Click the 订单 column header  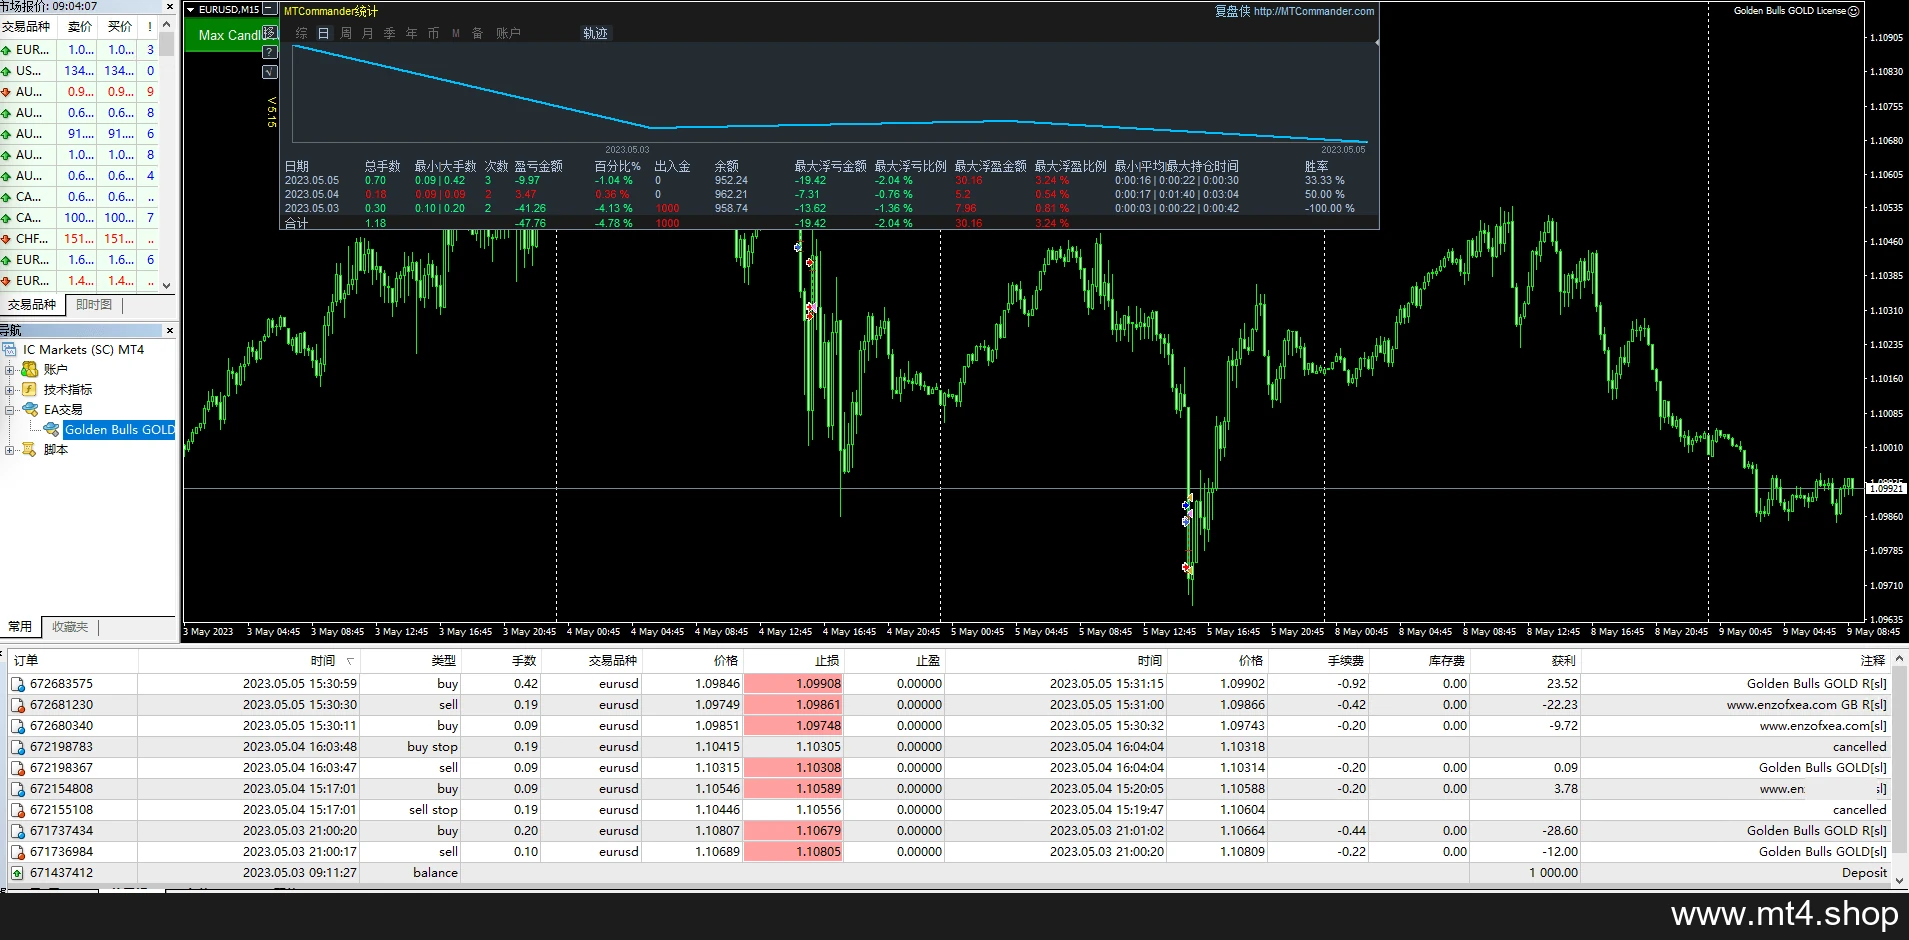(x=26, y=661)
